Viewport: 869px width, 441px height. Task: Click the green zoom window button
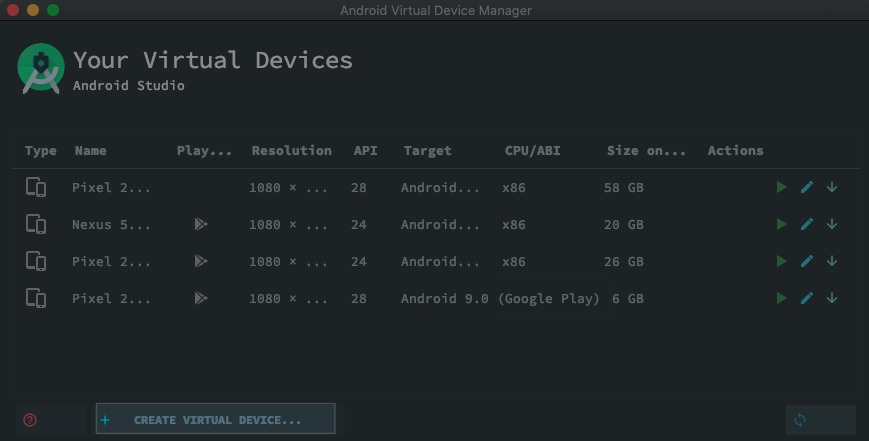pyautogui.click(x=53, y=10)
